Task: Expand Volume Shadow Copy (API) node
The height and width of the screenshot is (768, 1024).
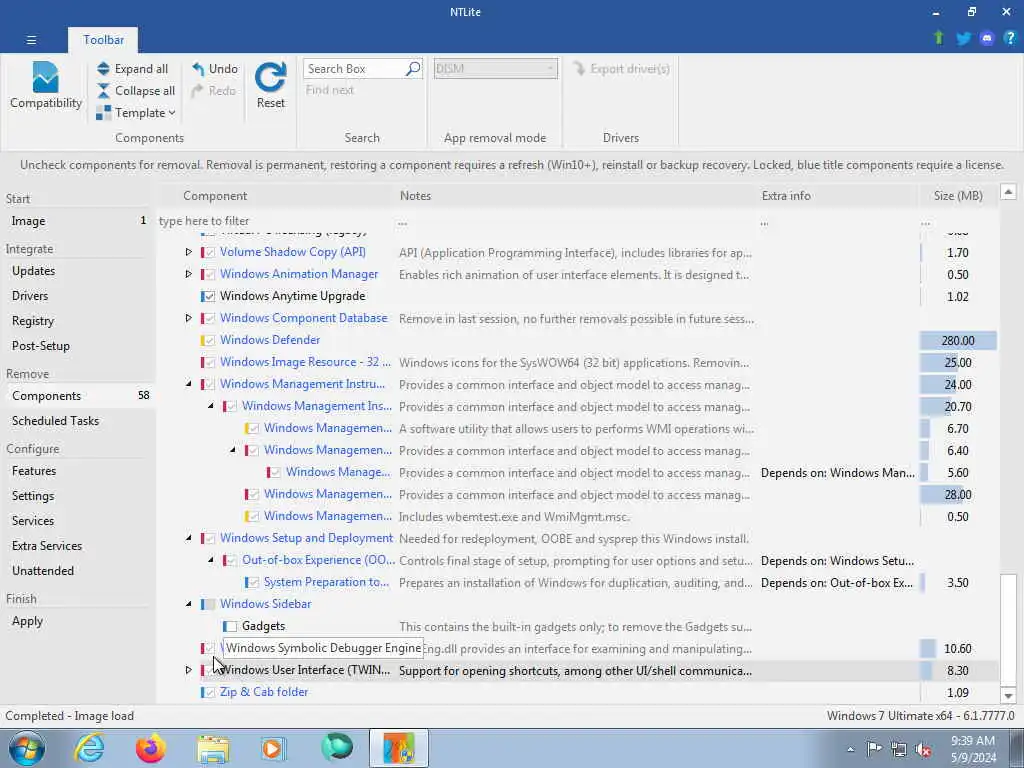Action: [189, 252]
